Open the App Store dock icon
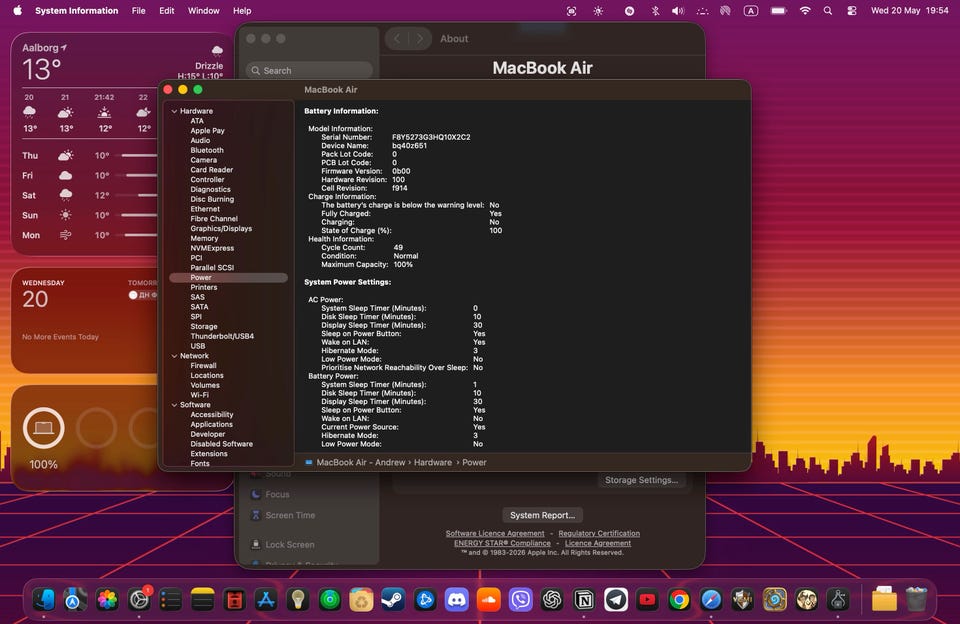The height and width of the screenshot is (624, 960). (266, 600)
